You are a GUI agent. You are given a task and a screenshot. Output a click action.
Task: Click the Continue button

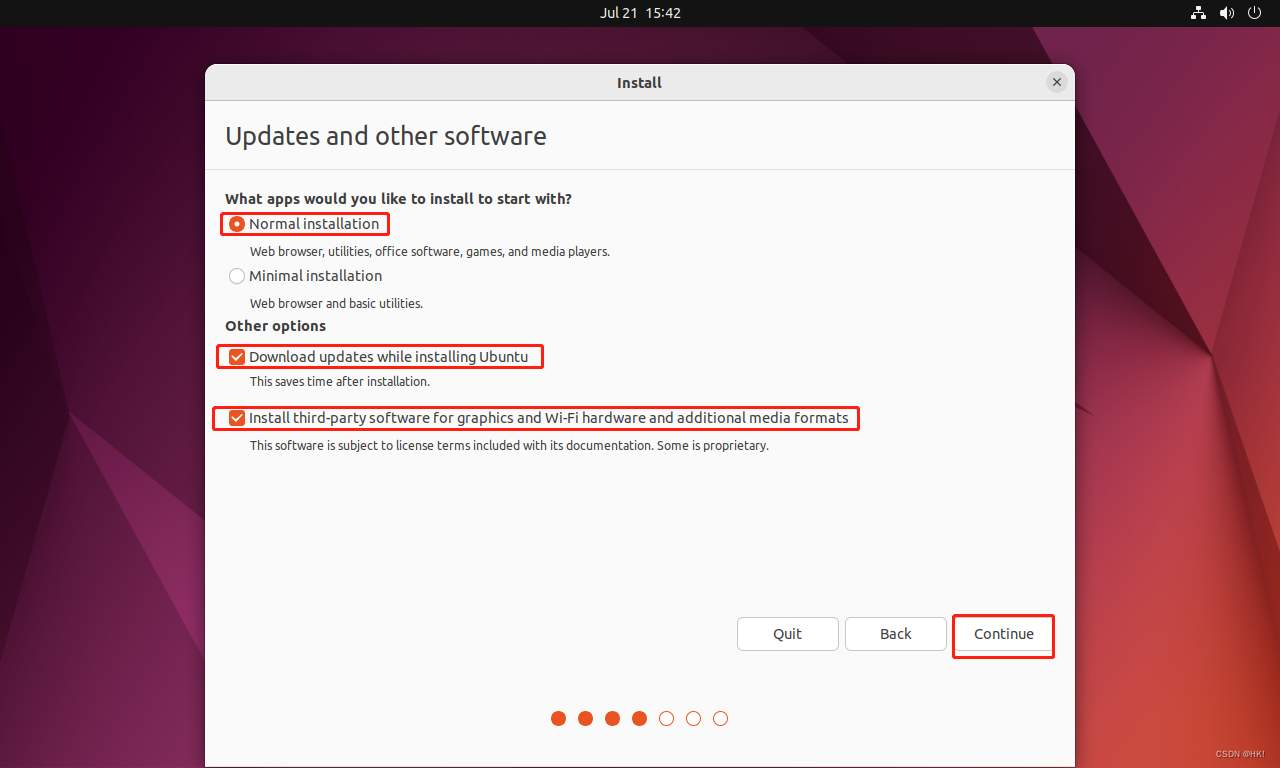1004,634
